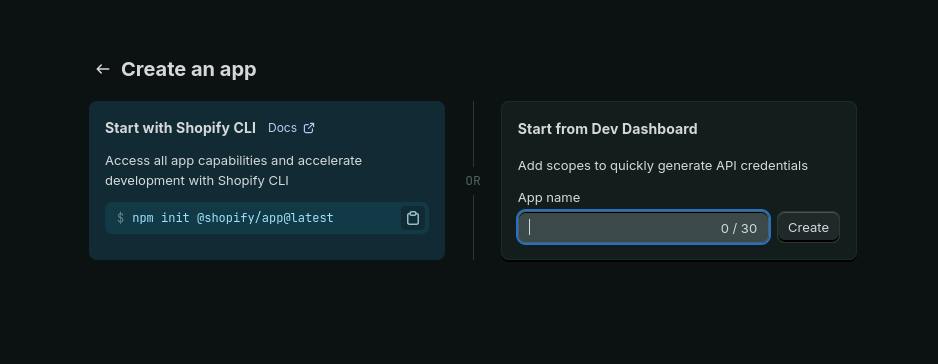This screenshot has height=364, width=938.
Task: Open the external link icon beside Docs
Action: [x=309, y=128]
